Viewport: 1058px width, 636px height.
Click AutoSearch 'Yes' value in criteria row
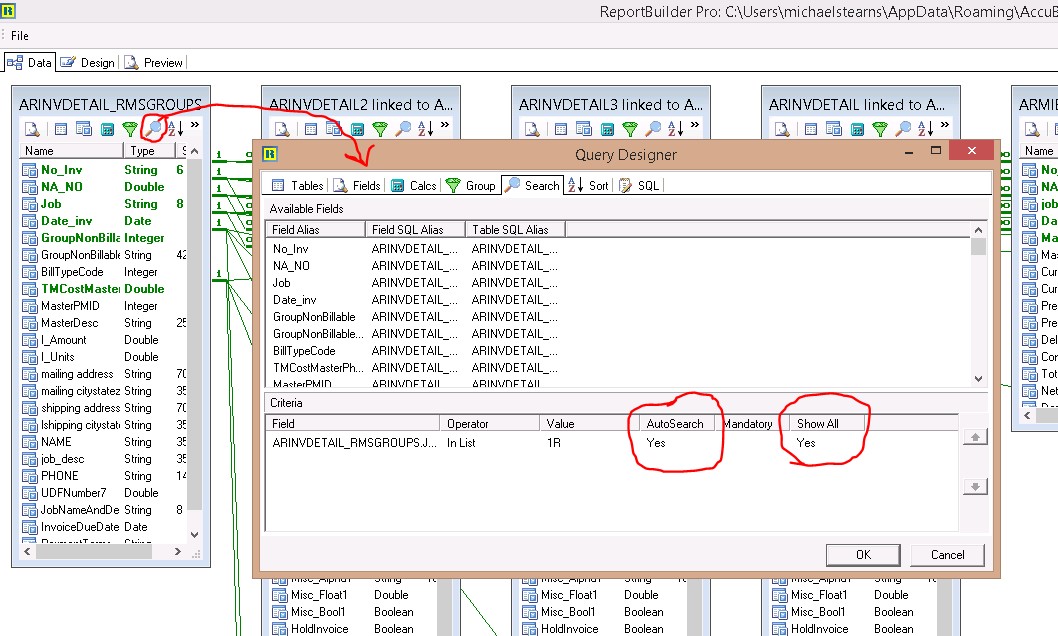[656, 443]
